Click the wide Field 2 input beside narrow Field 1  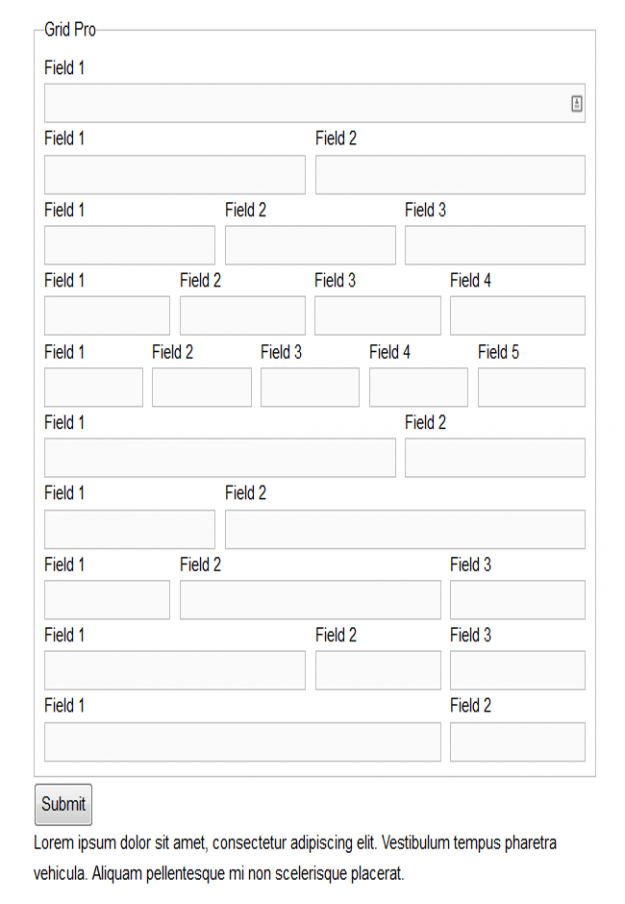(x=405, y=529)
